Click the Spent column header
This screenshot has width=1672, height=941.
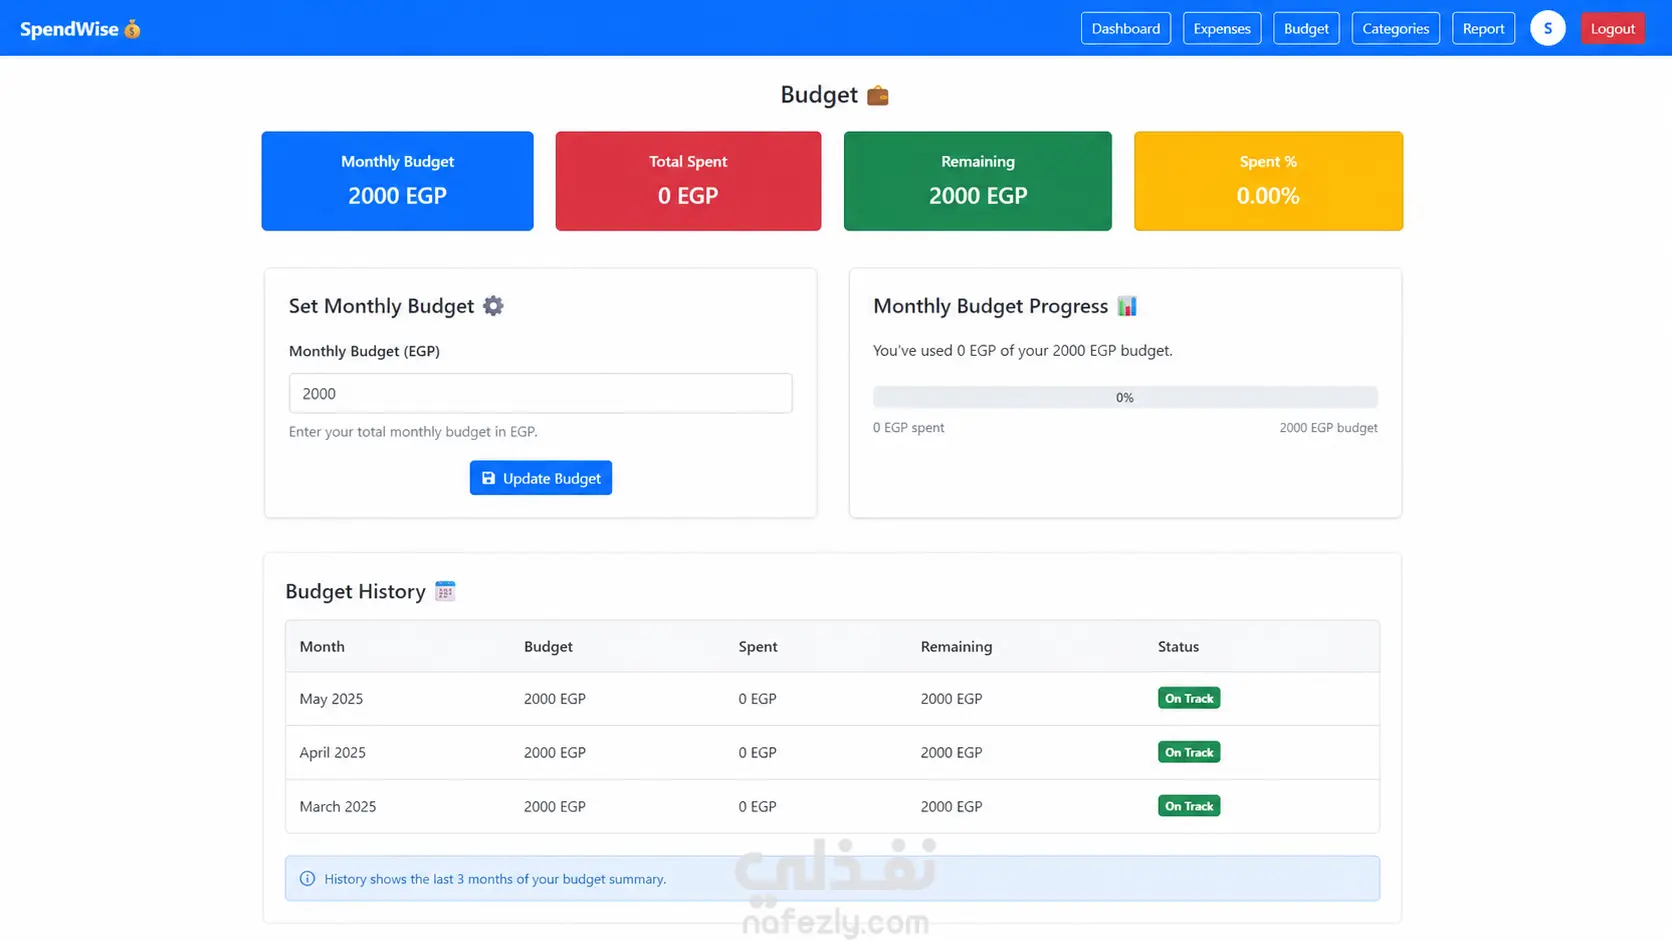(758, 647)
